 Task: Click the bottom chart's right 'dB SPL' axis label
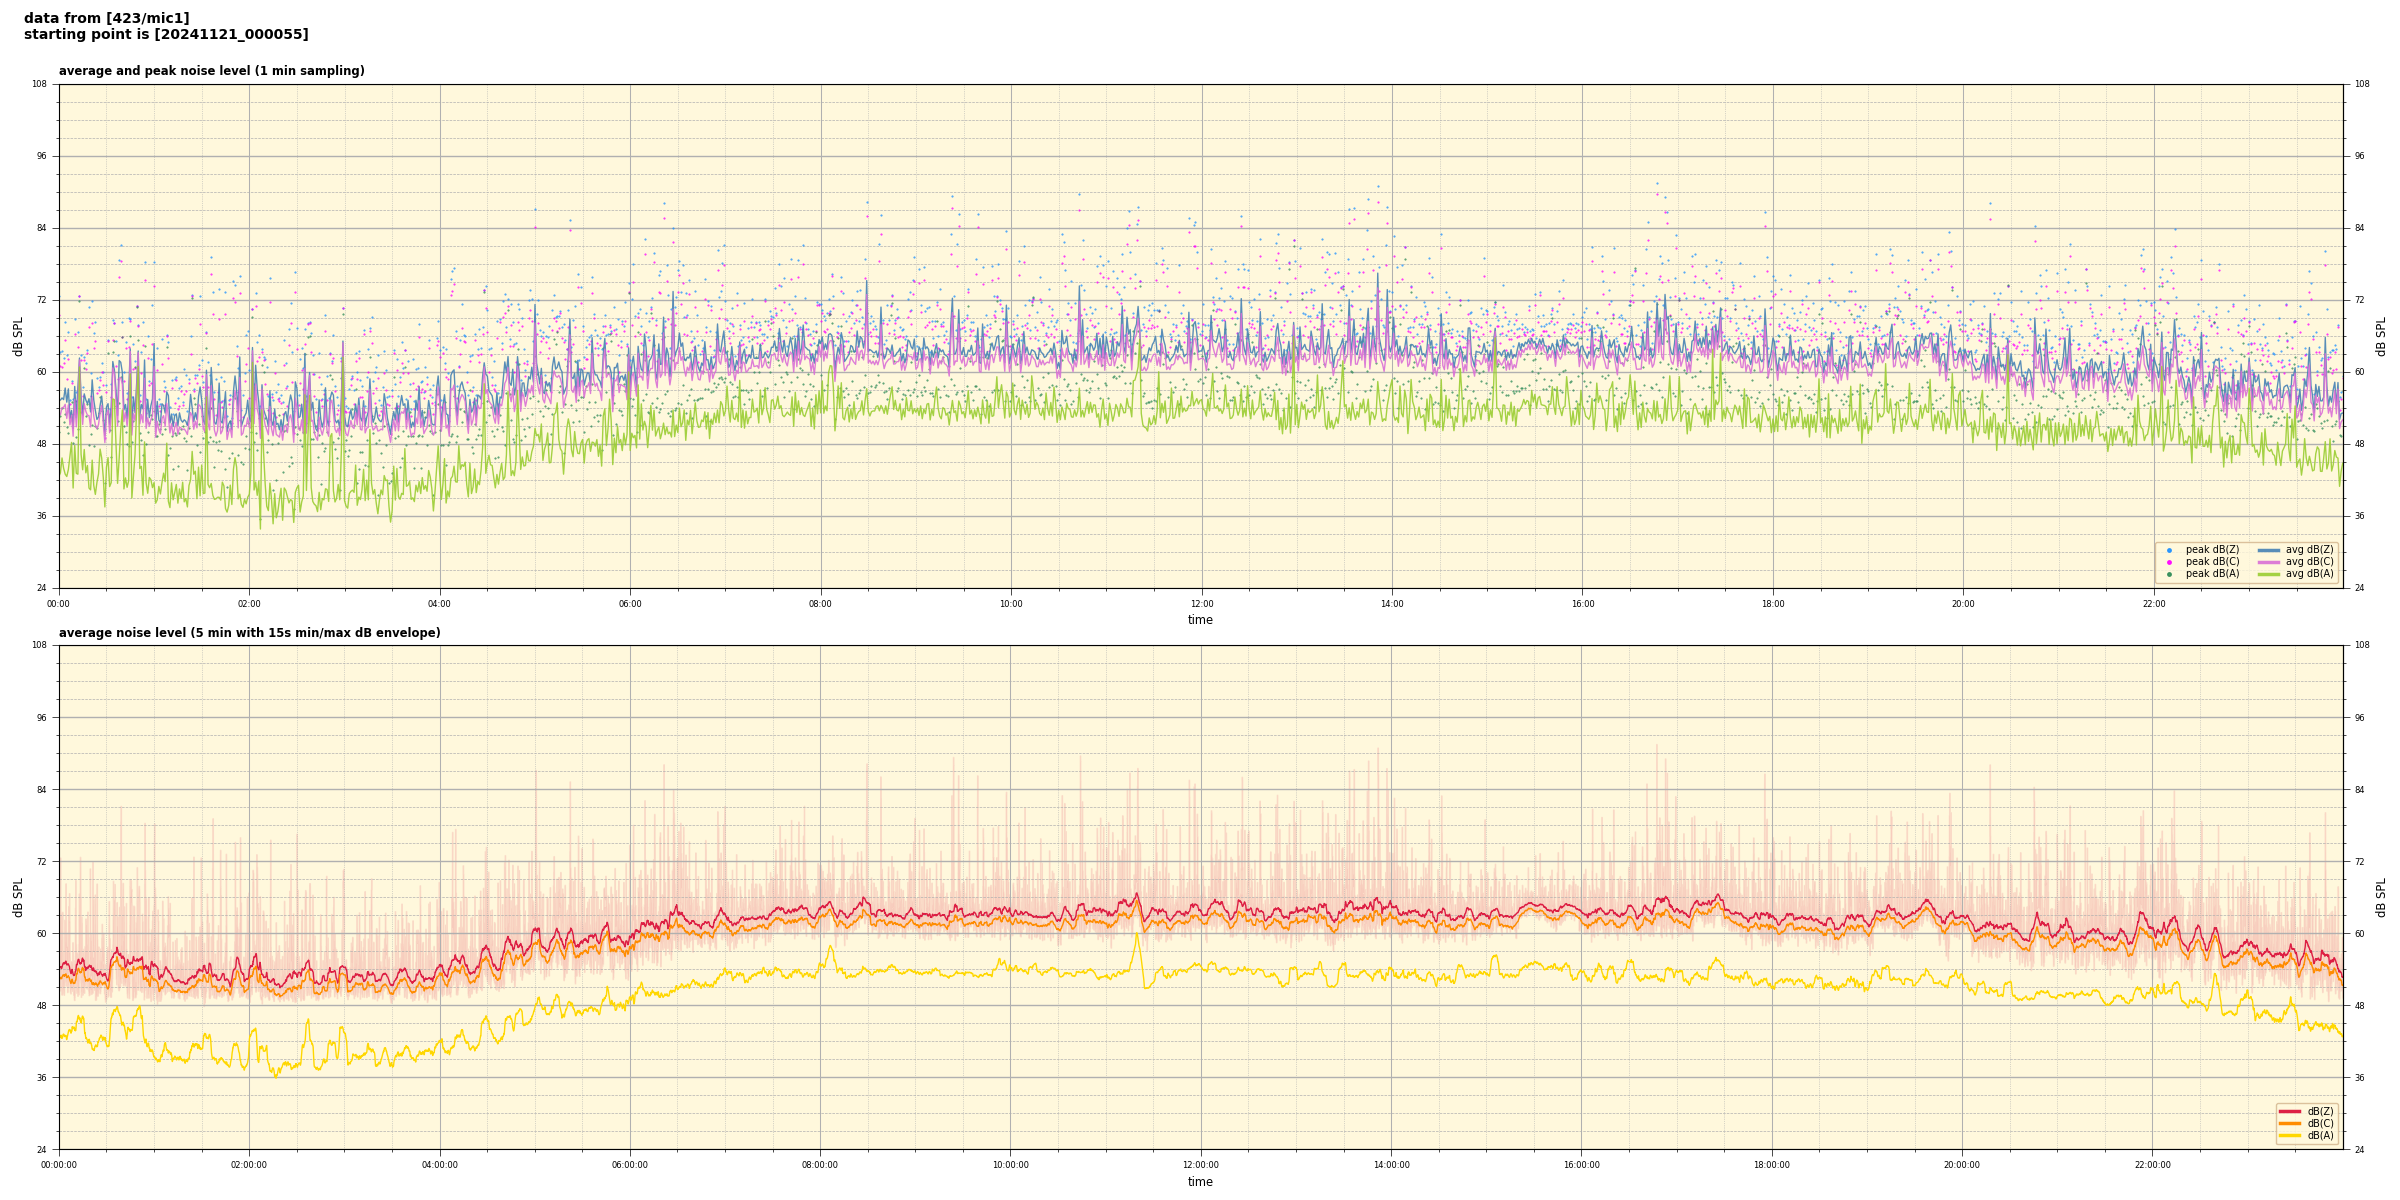2381,897
